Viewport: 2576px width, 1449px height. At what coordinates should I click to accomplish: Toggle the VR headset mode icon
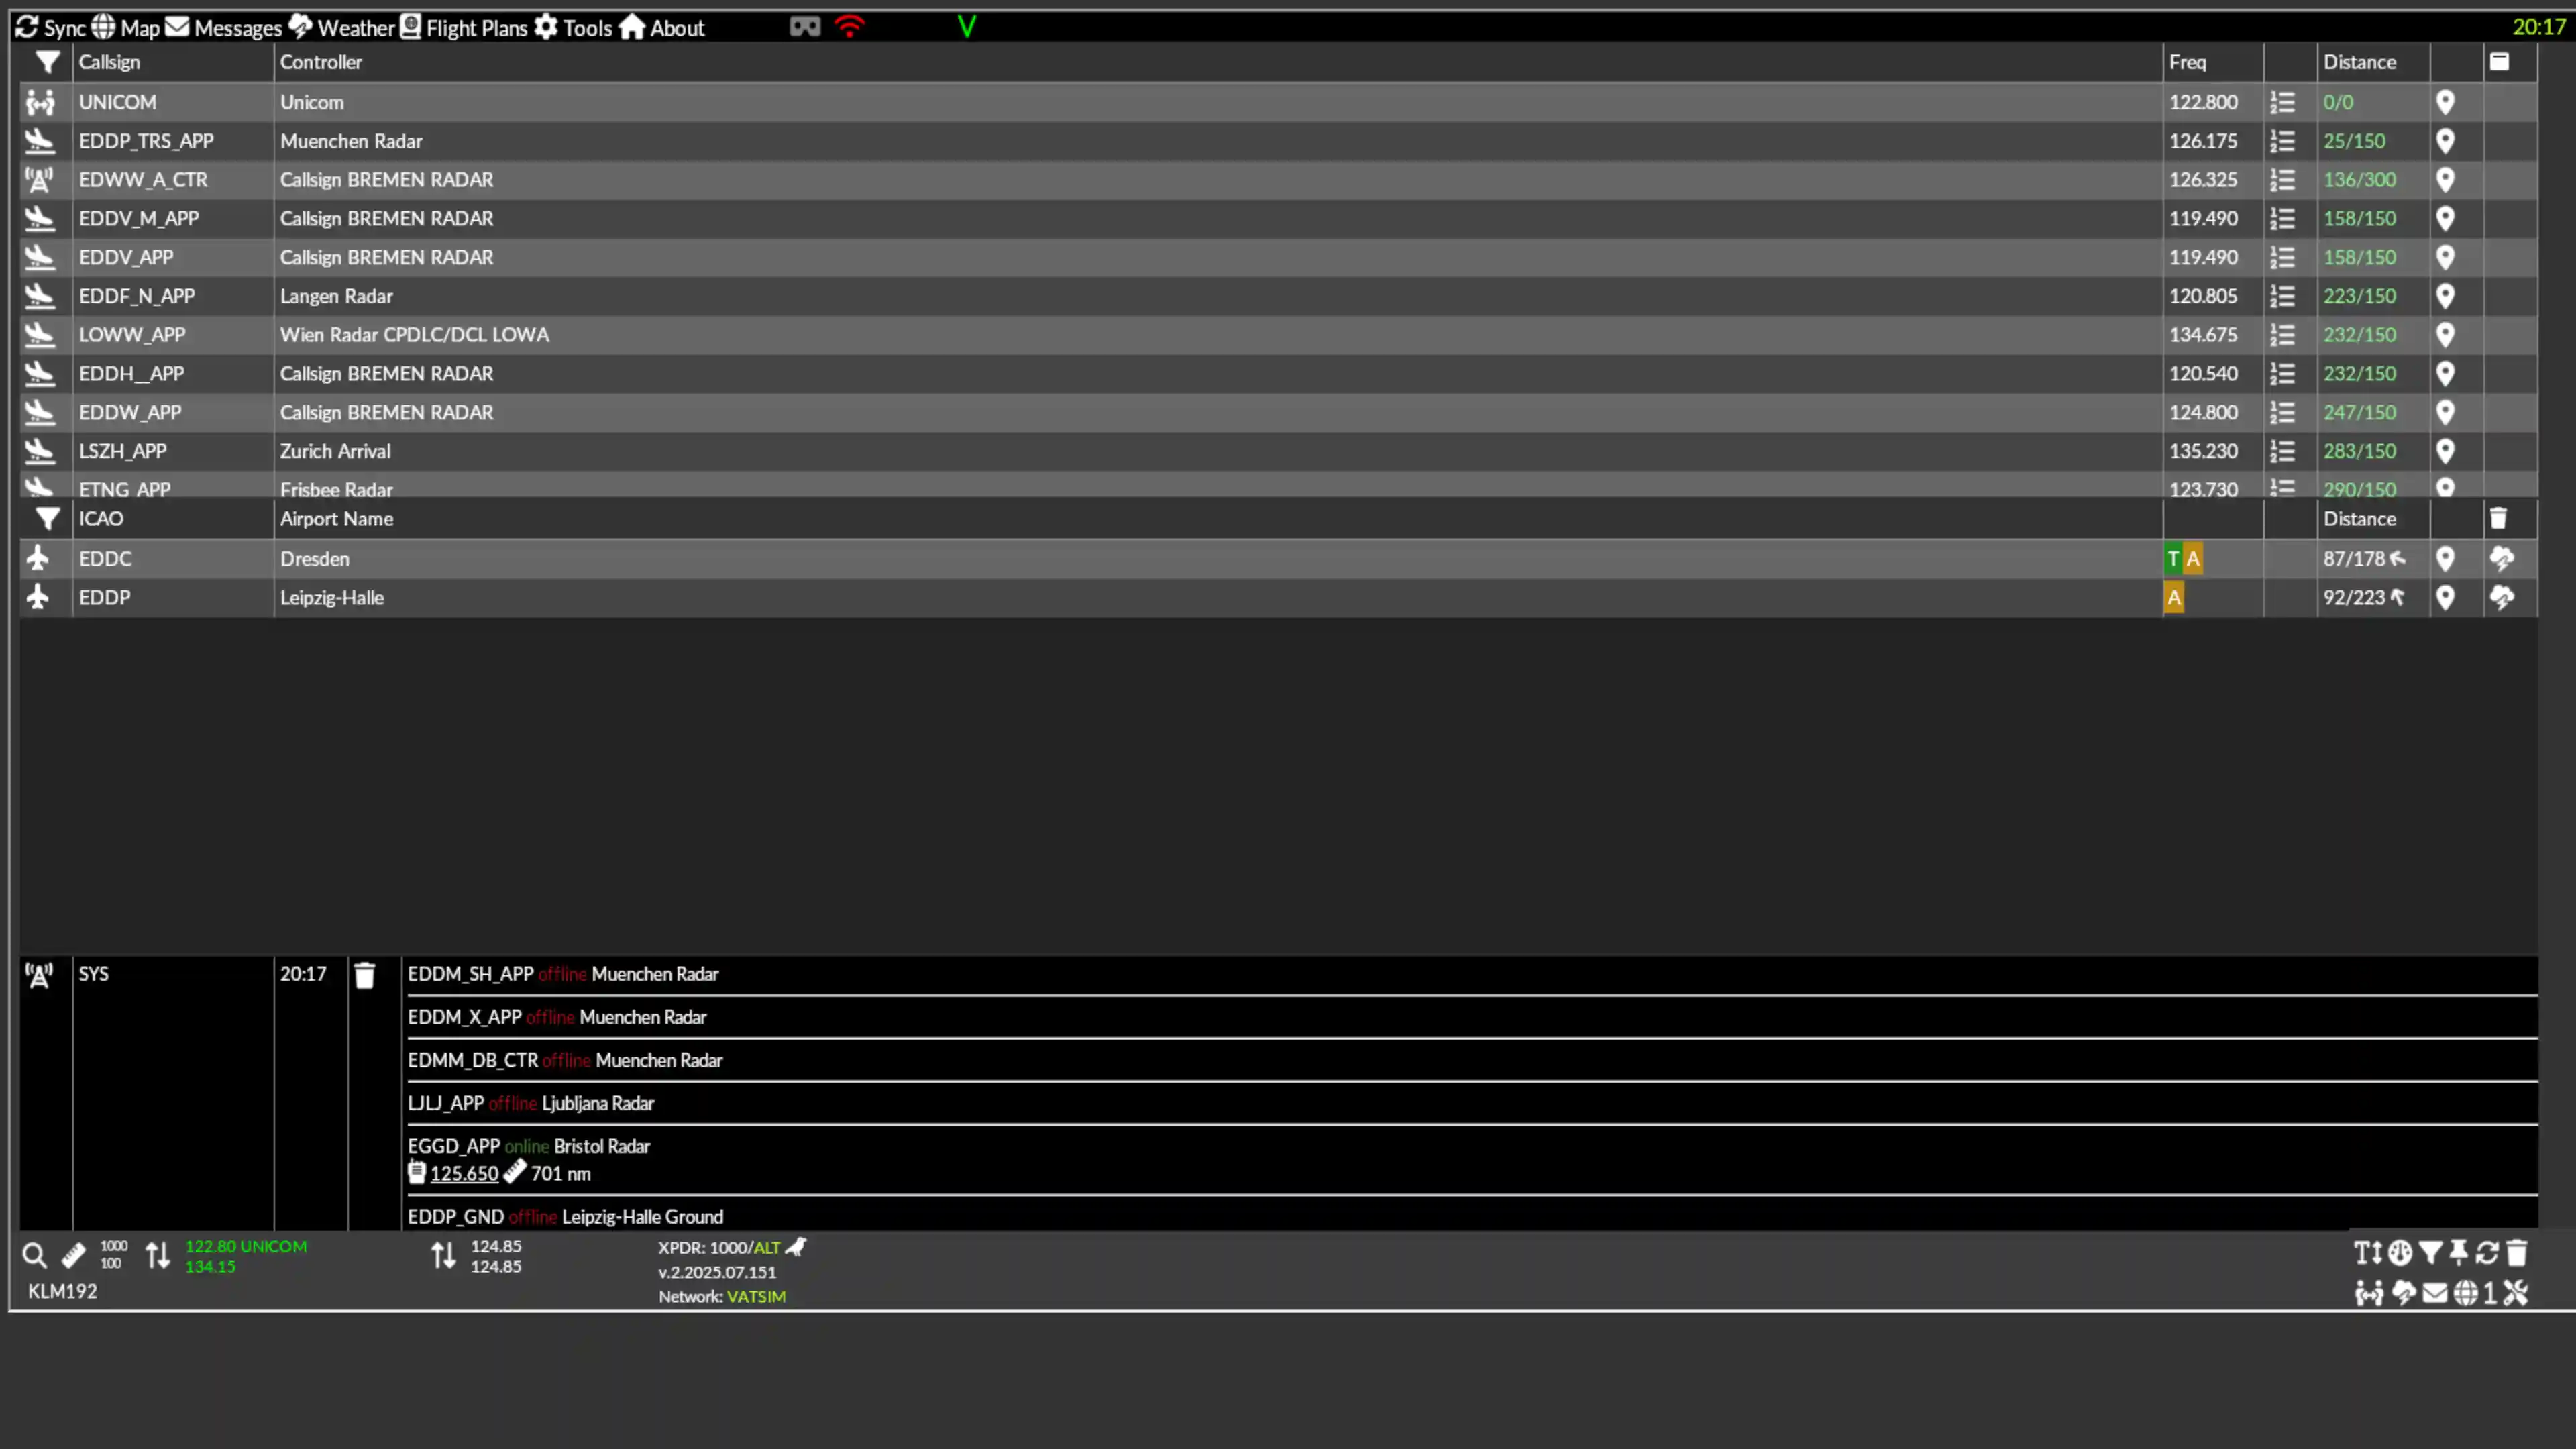805,27
